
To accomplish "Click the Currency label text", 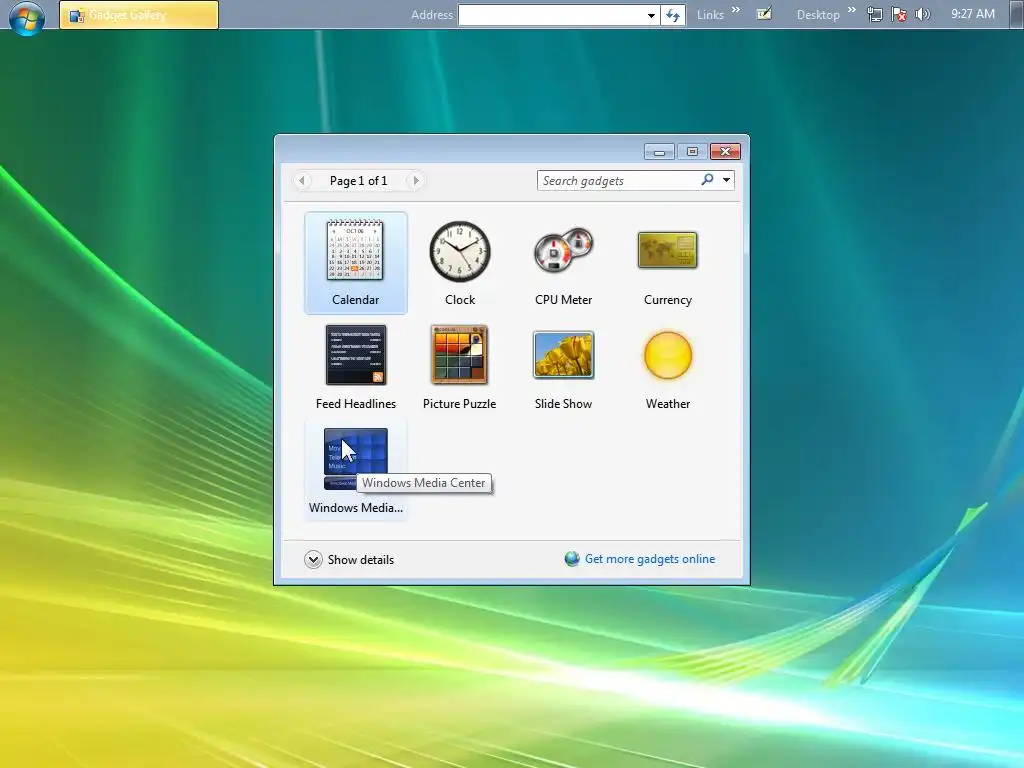I will coord(667,300).
